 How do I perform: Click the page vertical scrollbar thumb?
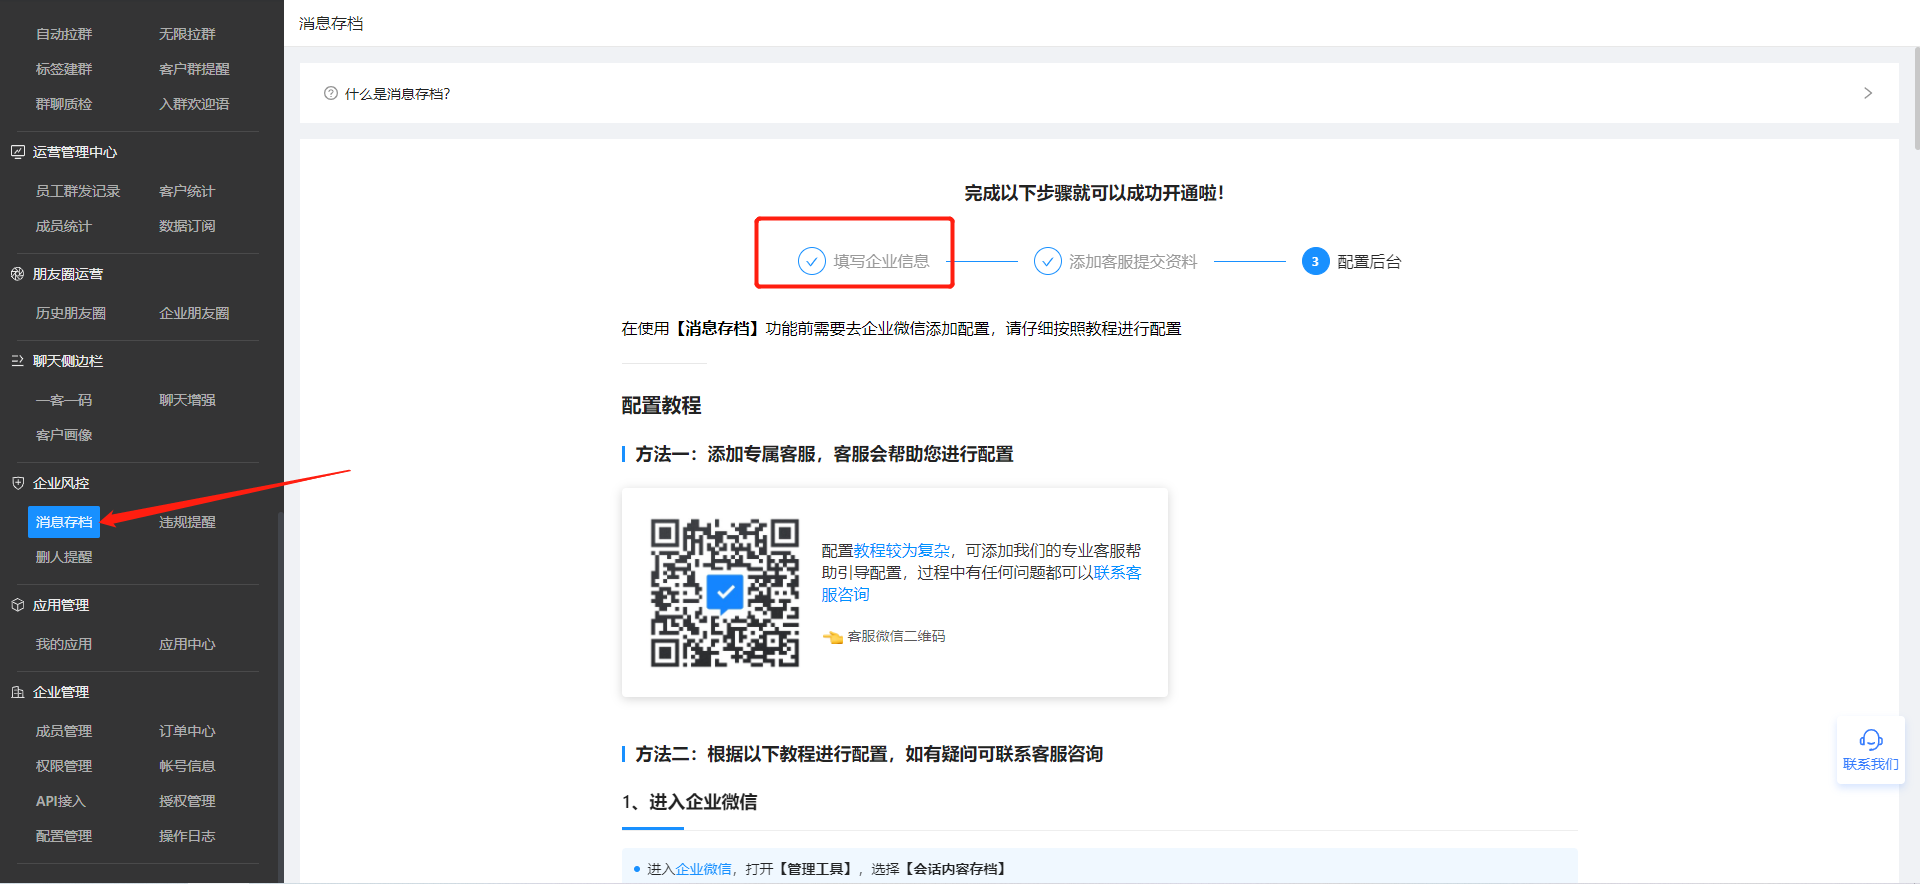(1916, 98)
